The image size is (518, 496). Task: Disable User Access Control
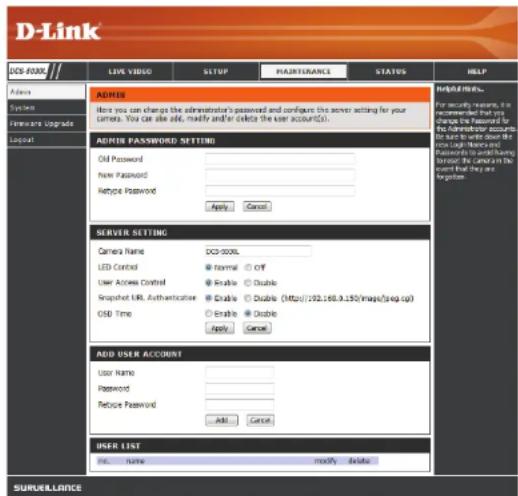[248, 283]
